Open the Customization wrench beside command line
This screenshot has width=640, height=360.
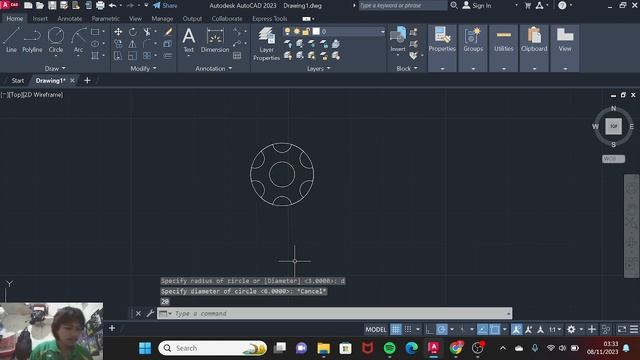pos(150,313)
